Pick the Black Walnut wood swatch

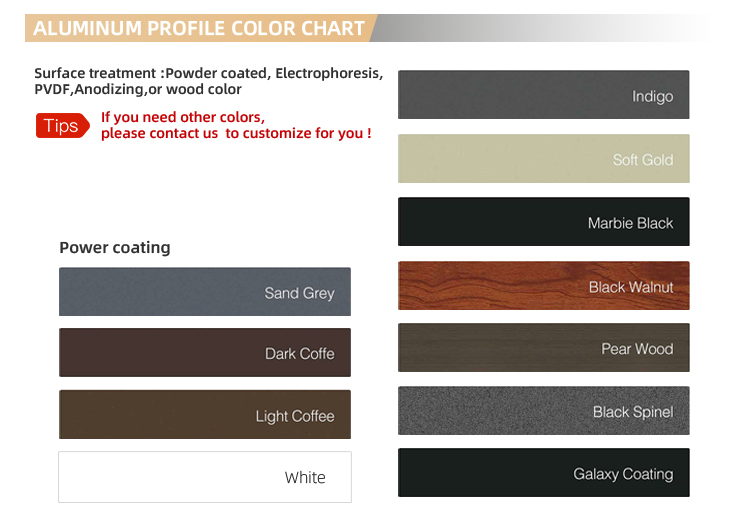(543, 285)
